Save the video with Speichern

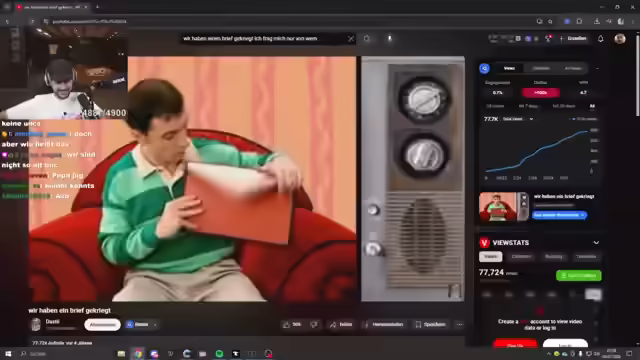(x=431, y=324)
